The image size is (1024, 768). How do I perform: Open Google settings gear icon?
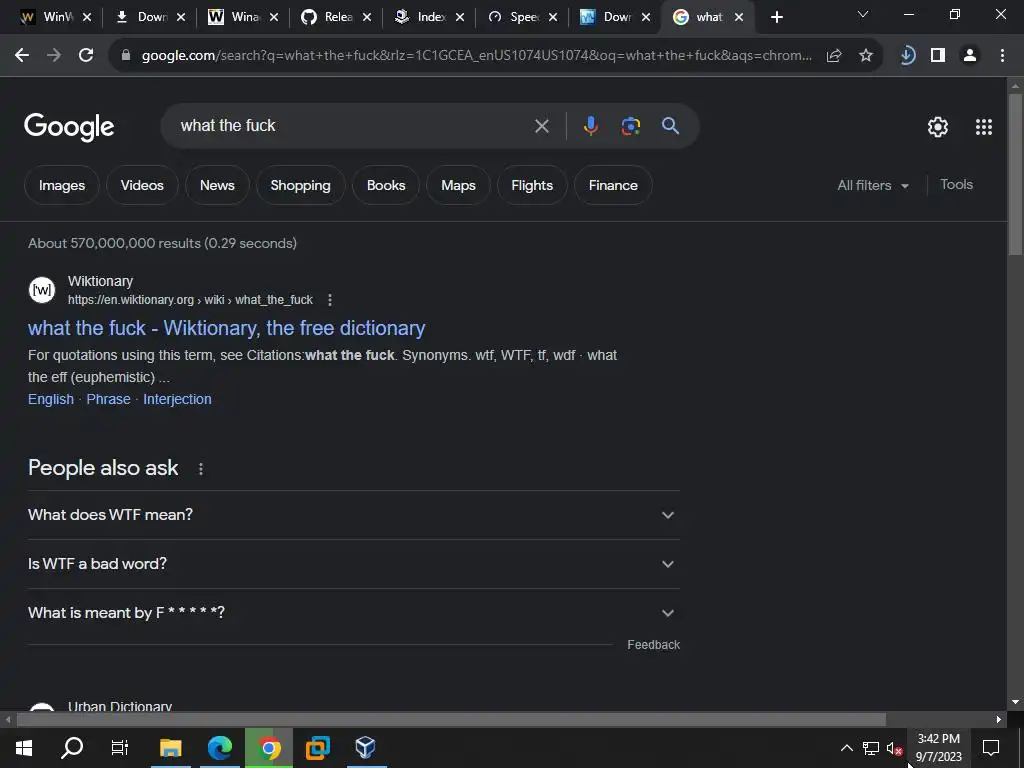coord(938,127)
